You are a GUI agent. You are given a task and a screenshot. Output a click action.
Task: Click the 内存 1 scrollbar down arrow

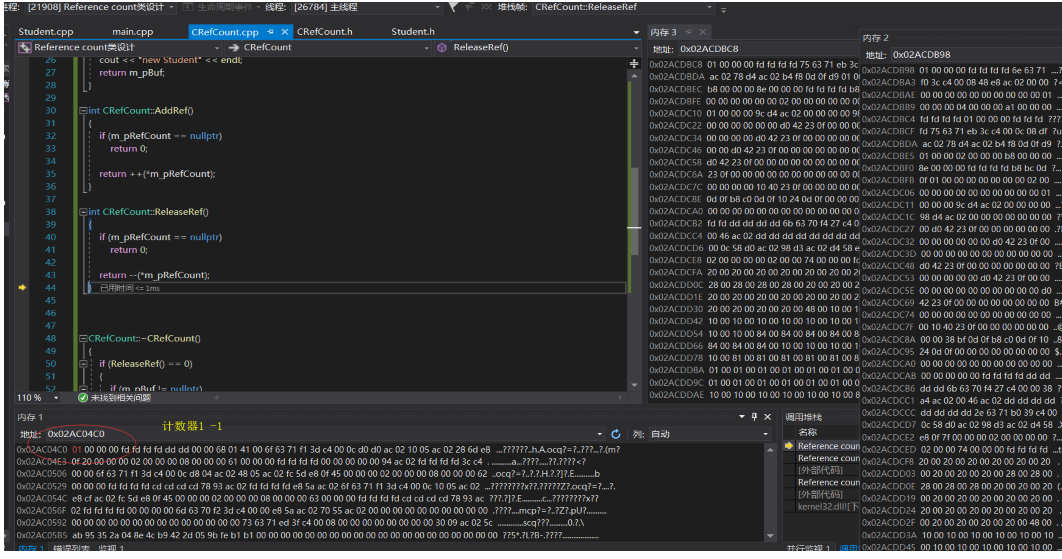click(770, 535)
